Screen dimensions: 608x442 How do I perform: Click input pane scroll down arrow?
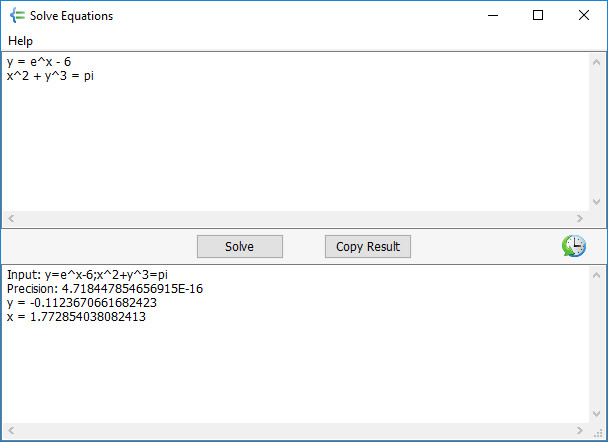597,202
